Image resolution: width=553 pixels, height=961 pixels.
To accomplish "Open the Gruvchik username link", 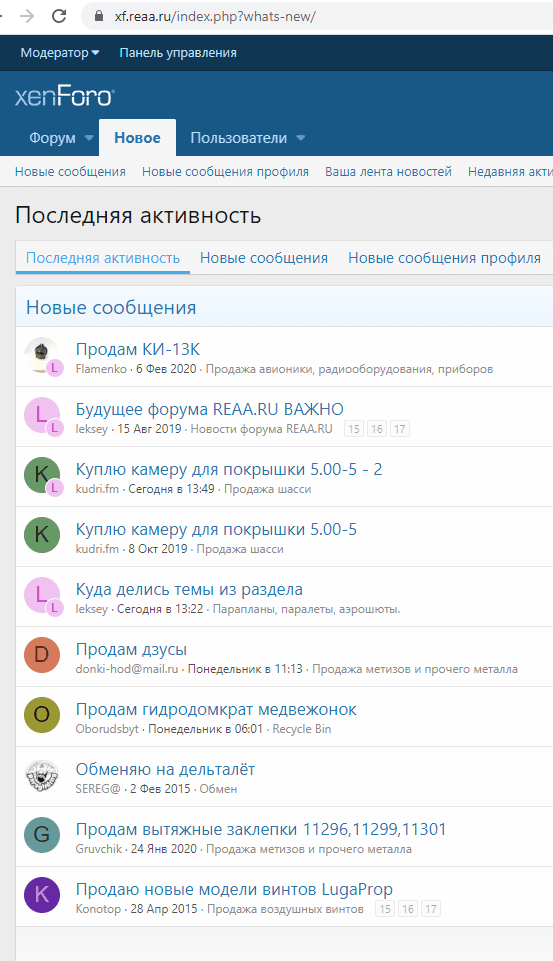I will click(x=99, y=849).
